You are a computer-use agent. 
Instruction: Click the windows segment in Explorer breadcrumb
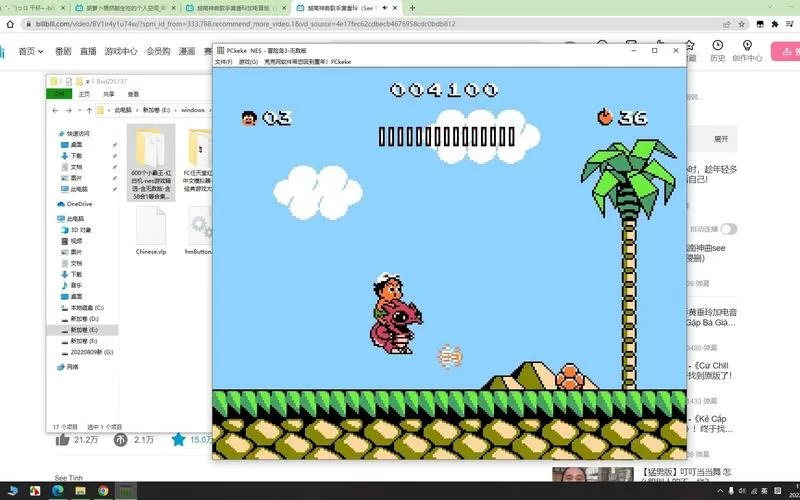point(193,110)
